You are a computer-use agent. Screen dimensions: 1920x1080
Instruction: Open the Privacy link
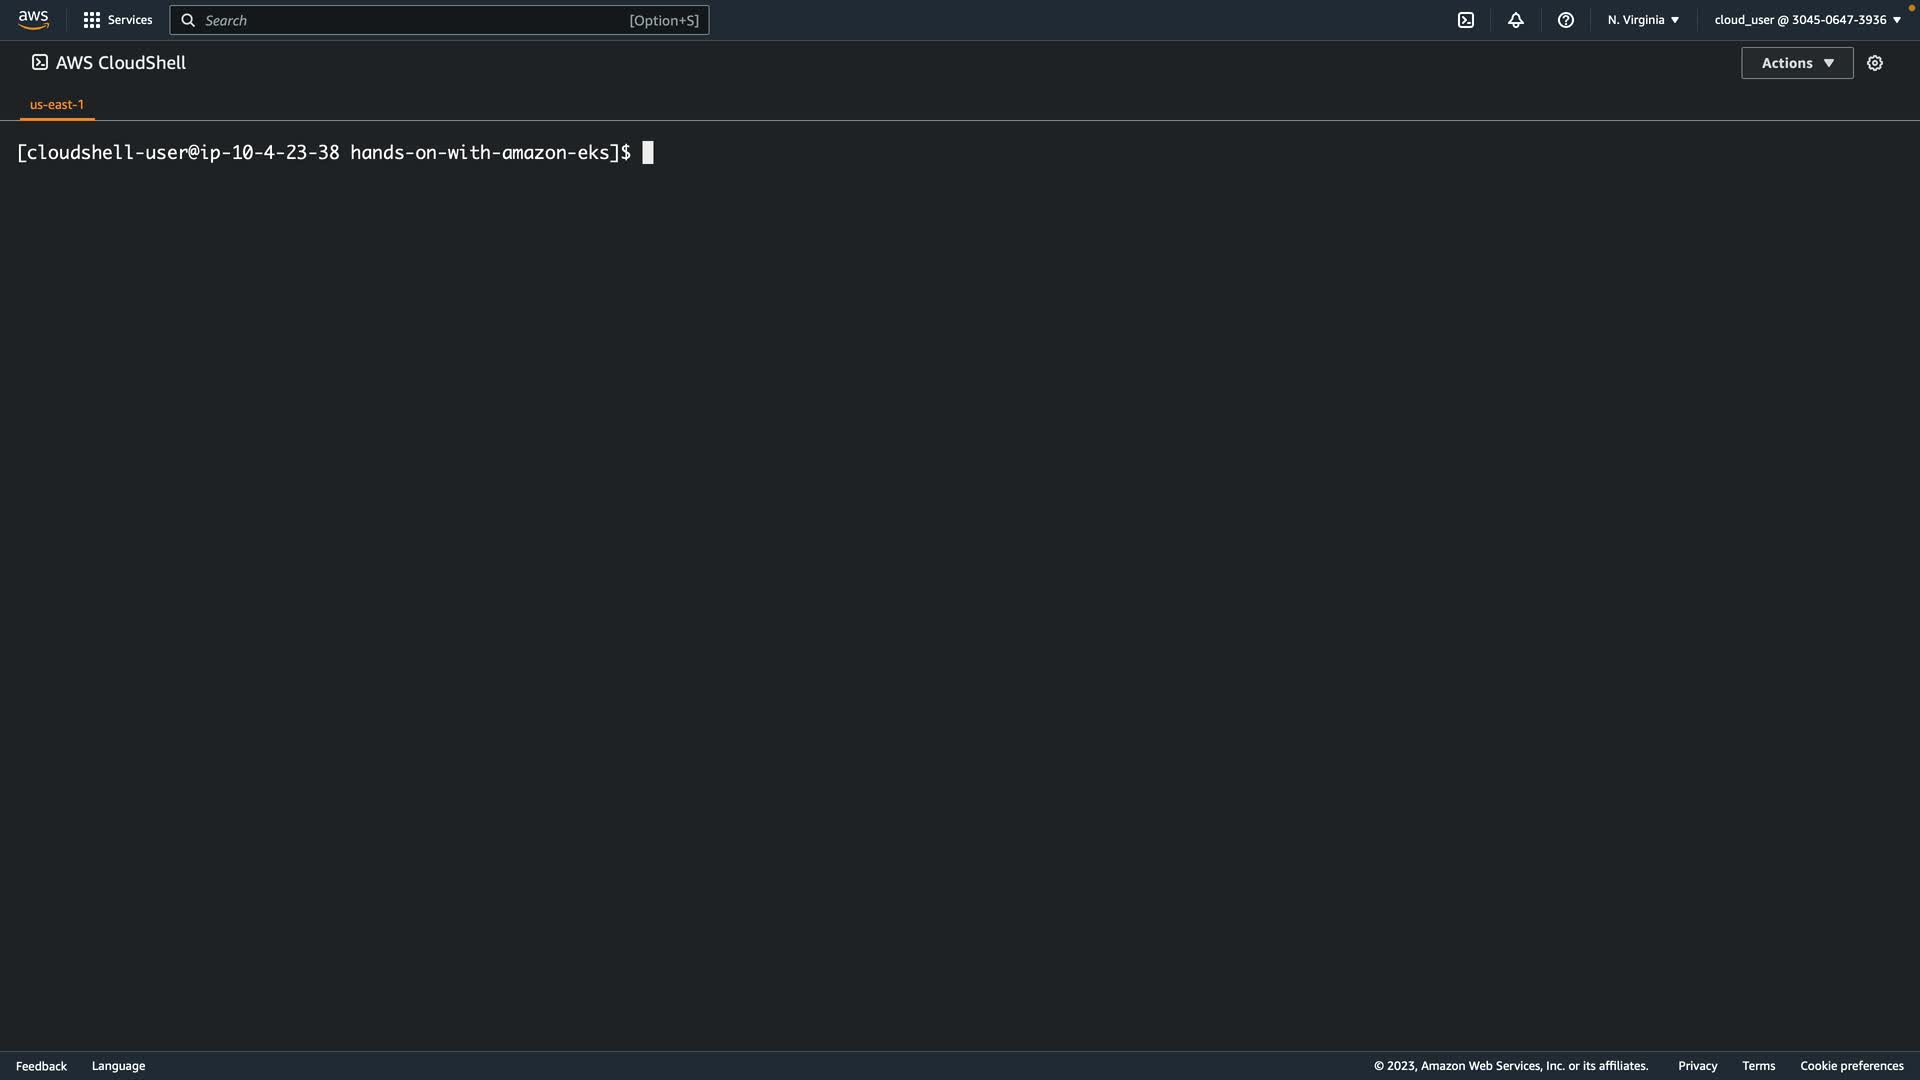point(1697,1066)
